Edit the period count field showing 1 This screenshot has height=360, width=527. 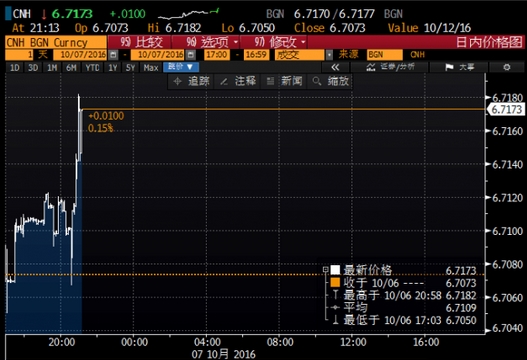[x=19, y=54]
